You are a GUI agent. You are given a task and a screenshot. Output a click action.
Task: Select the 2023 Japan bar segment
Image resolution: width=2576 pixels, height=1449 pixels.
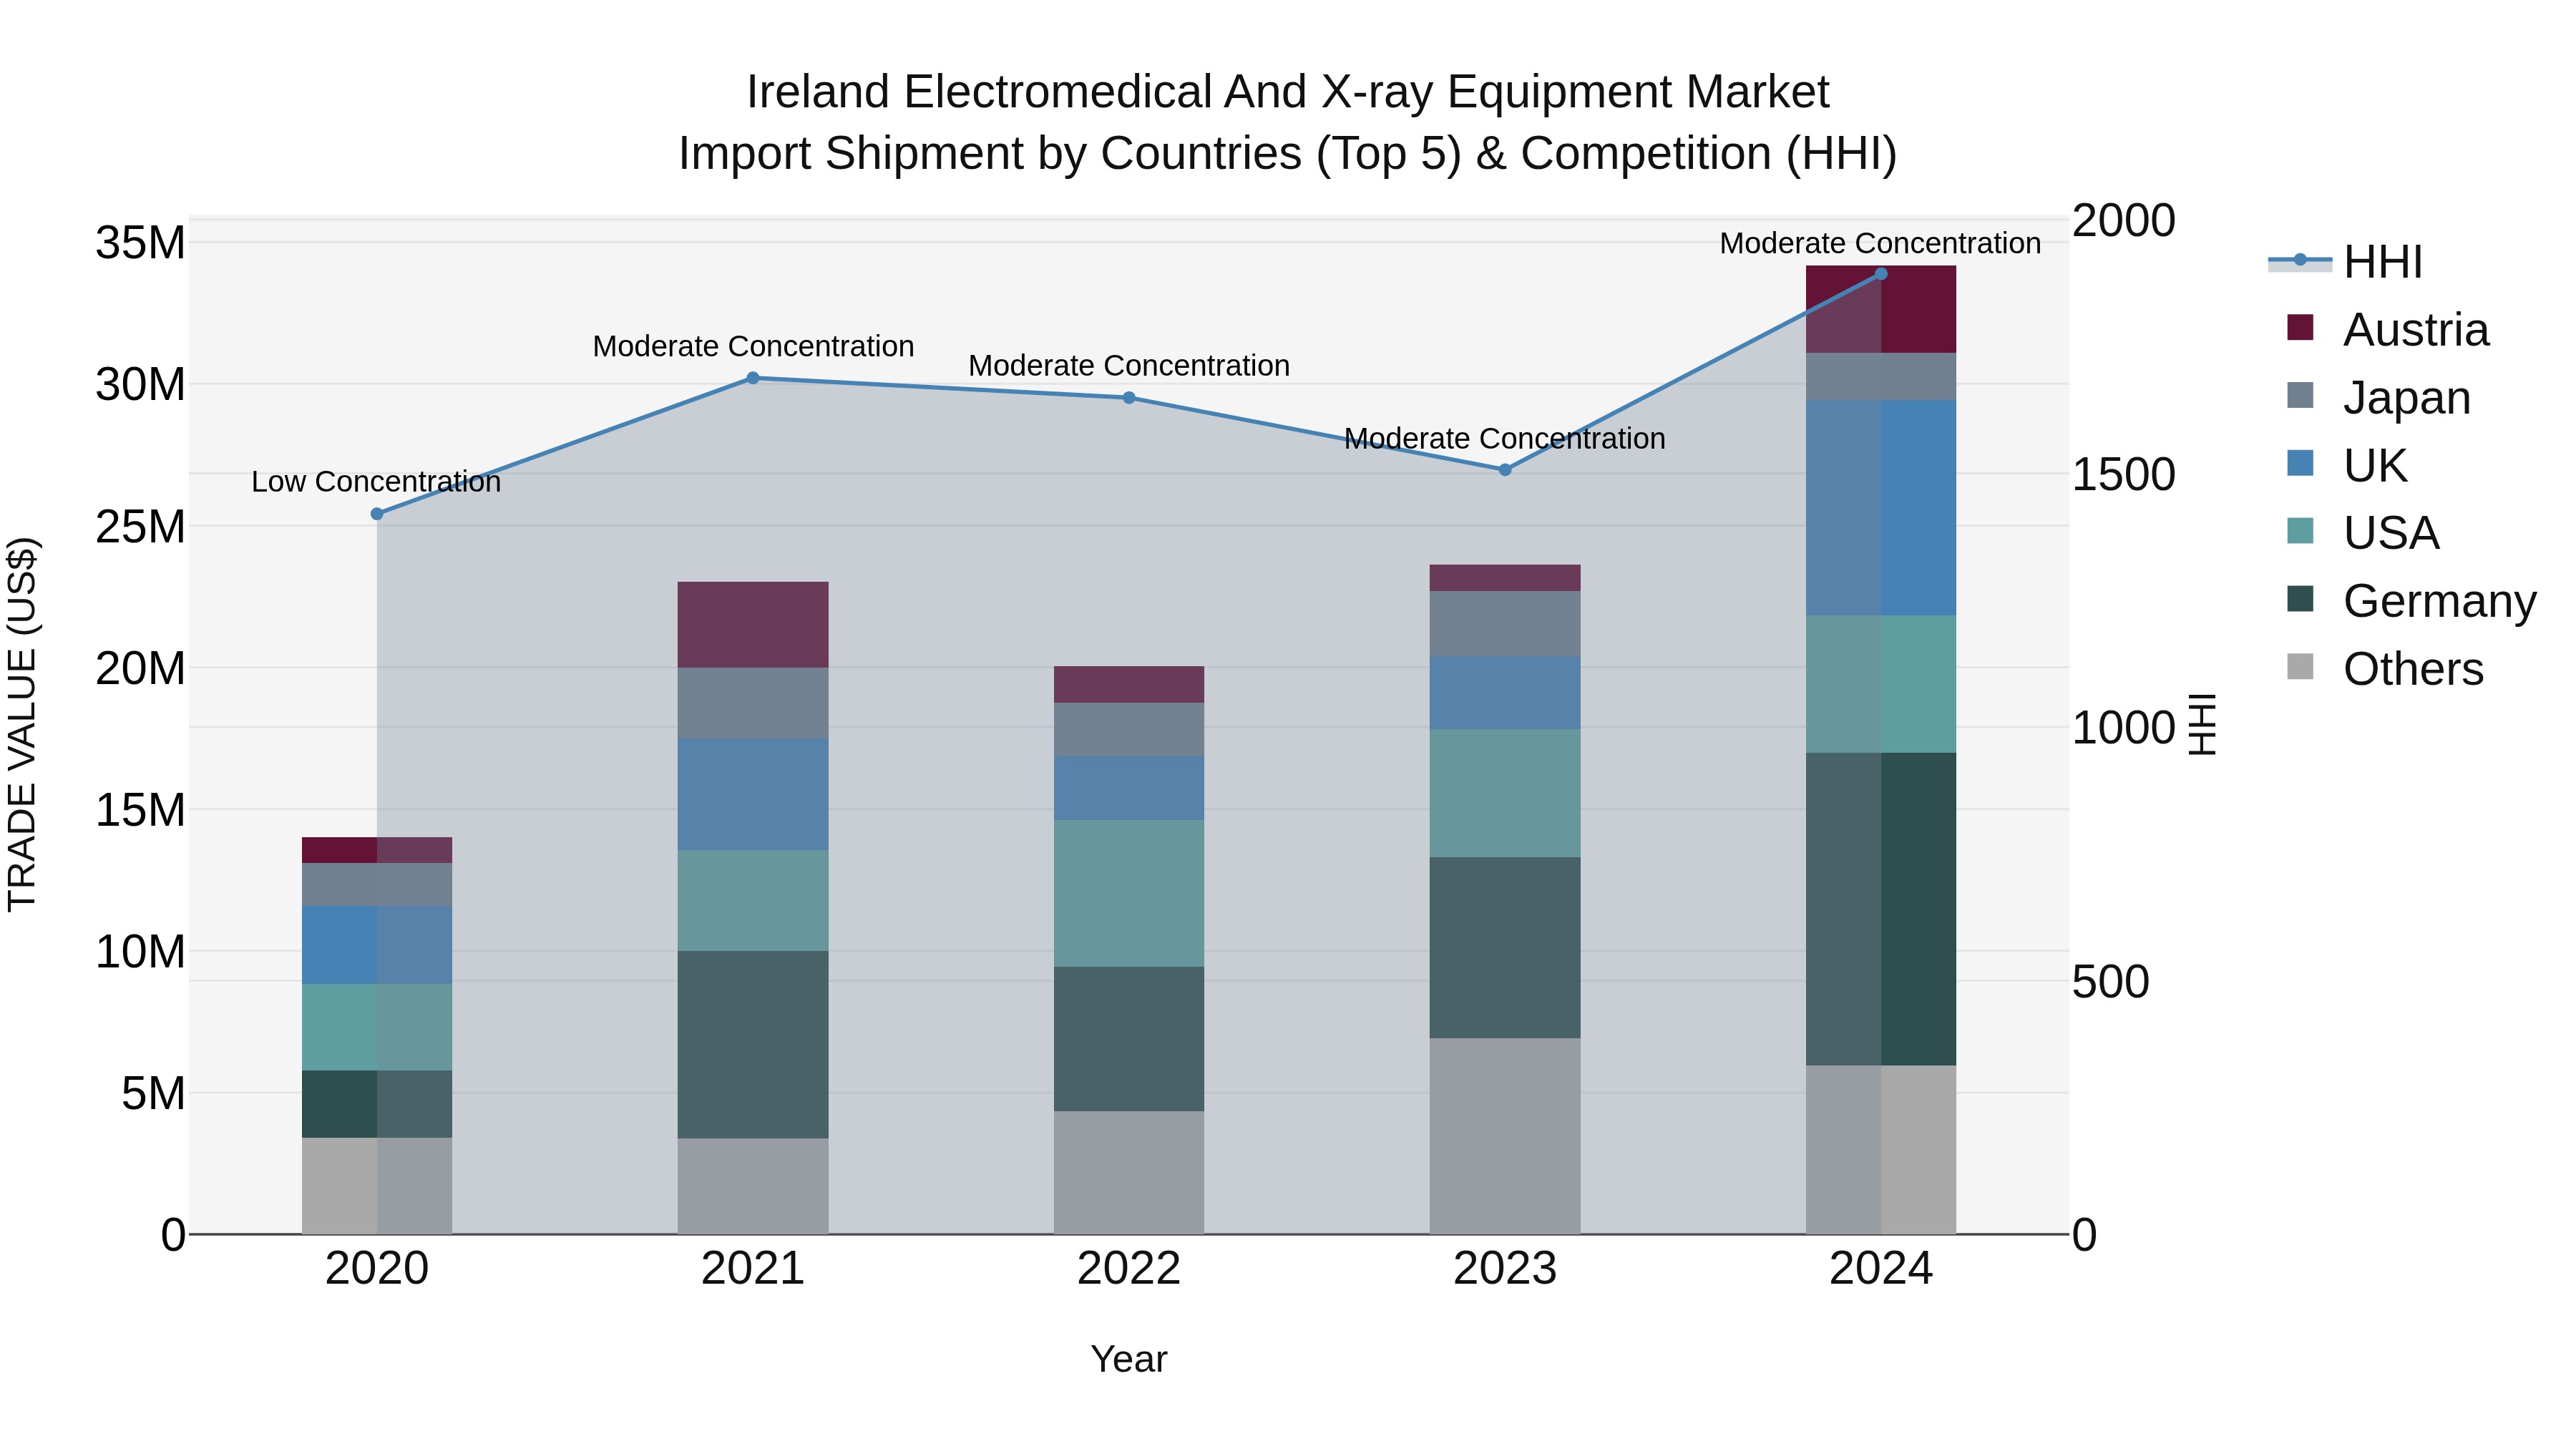(x=1505, y=624)
